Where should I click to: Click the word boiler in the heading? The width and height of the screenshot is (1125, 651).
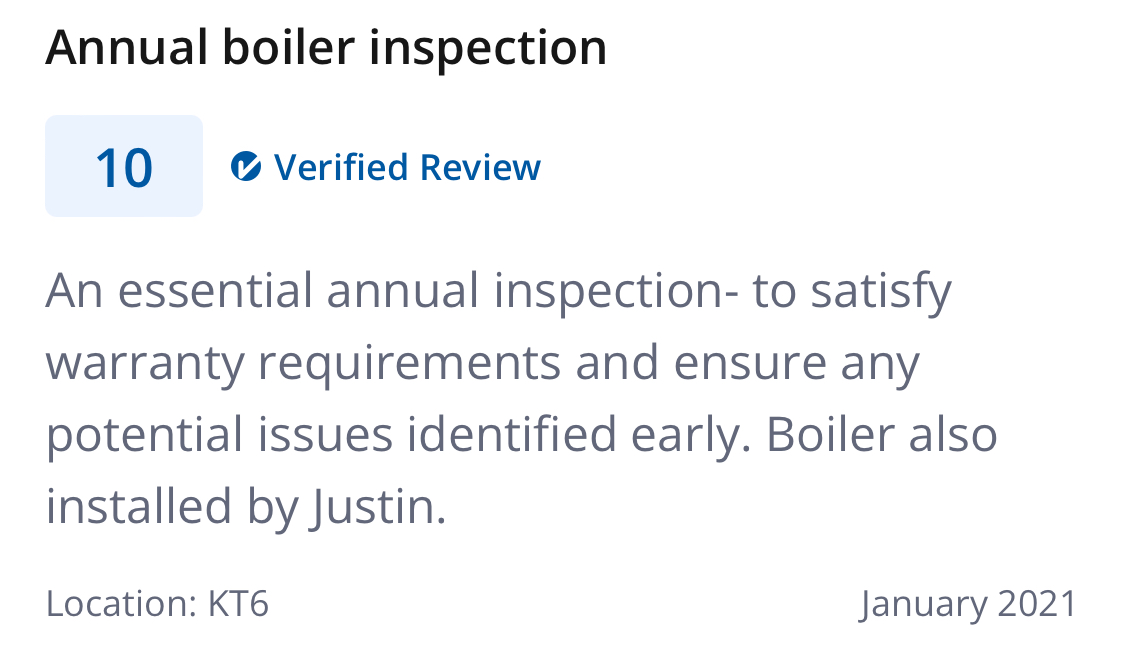click(x=288, y=47)
